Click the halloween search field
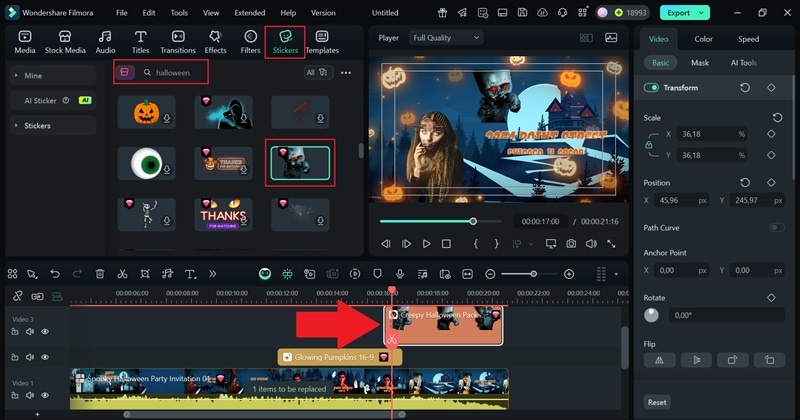The width and height of the screenshot is (800, 420). [173, 72]
